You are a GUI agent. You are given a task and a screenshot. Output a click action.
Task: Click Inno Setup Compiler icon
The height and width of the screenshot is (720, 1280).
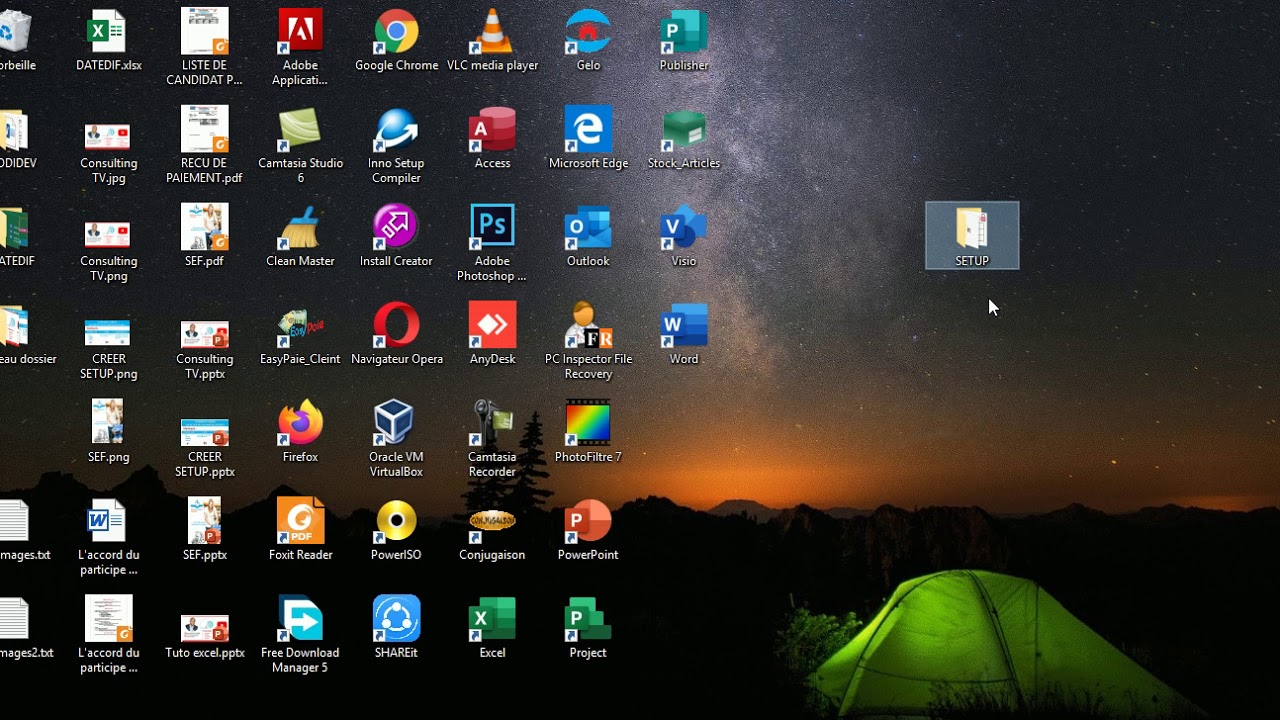point(396,130)
